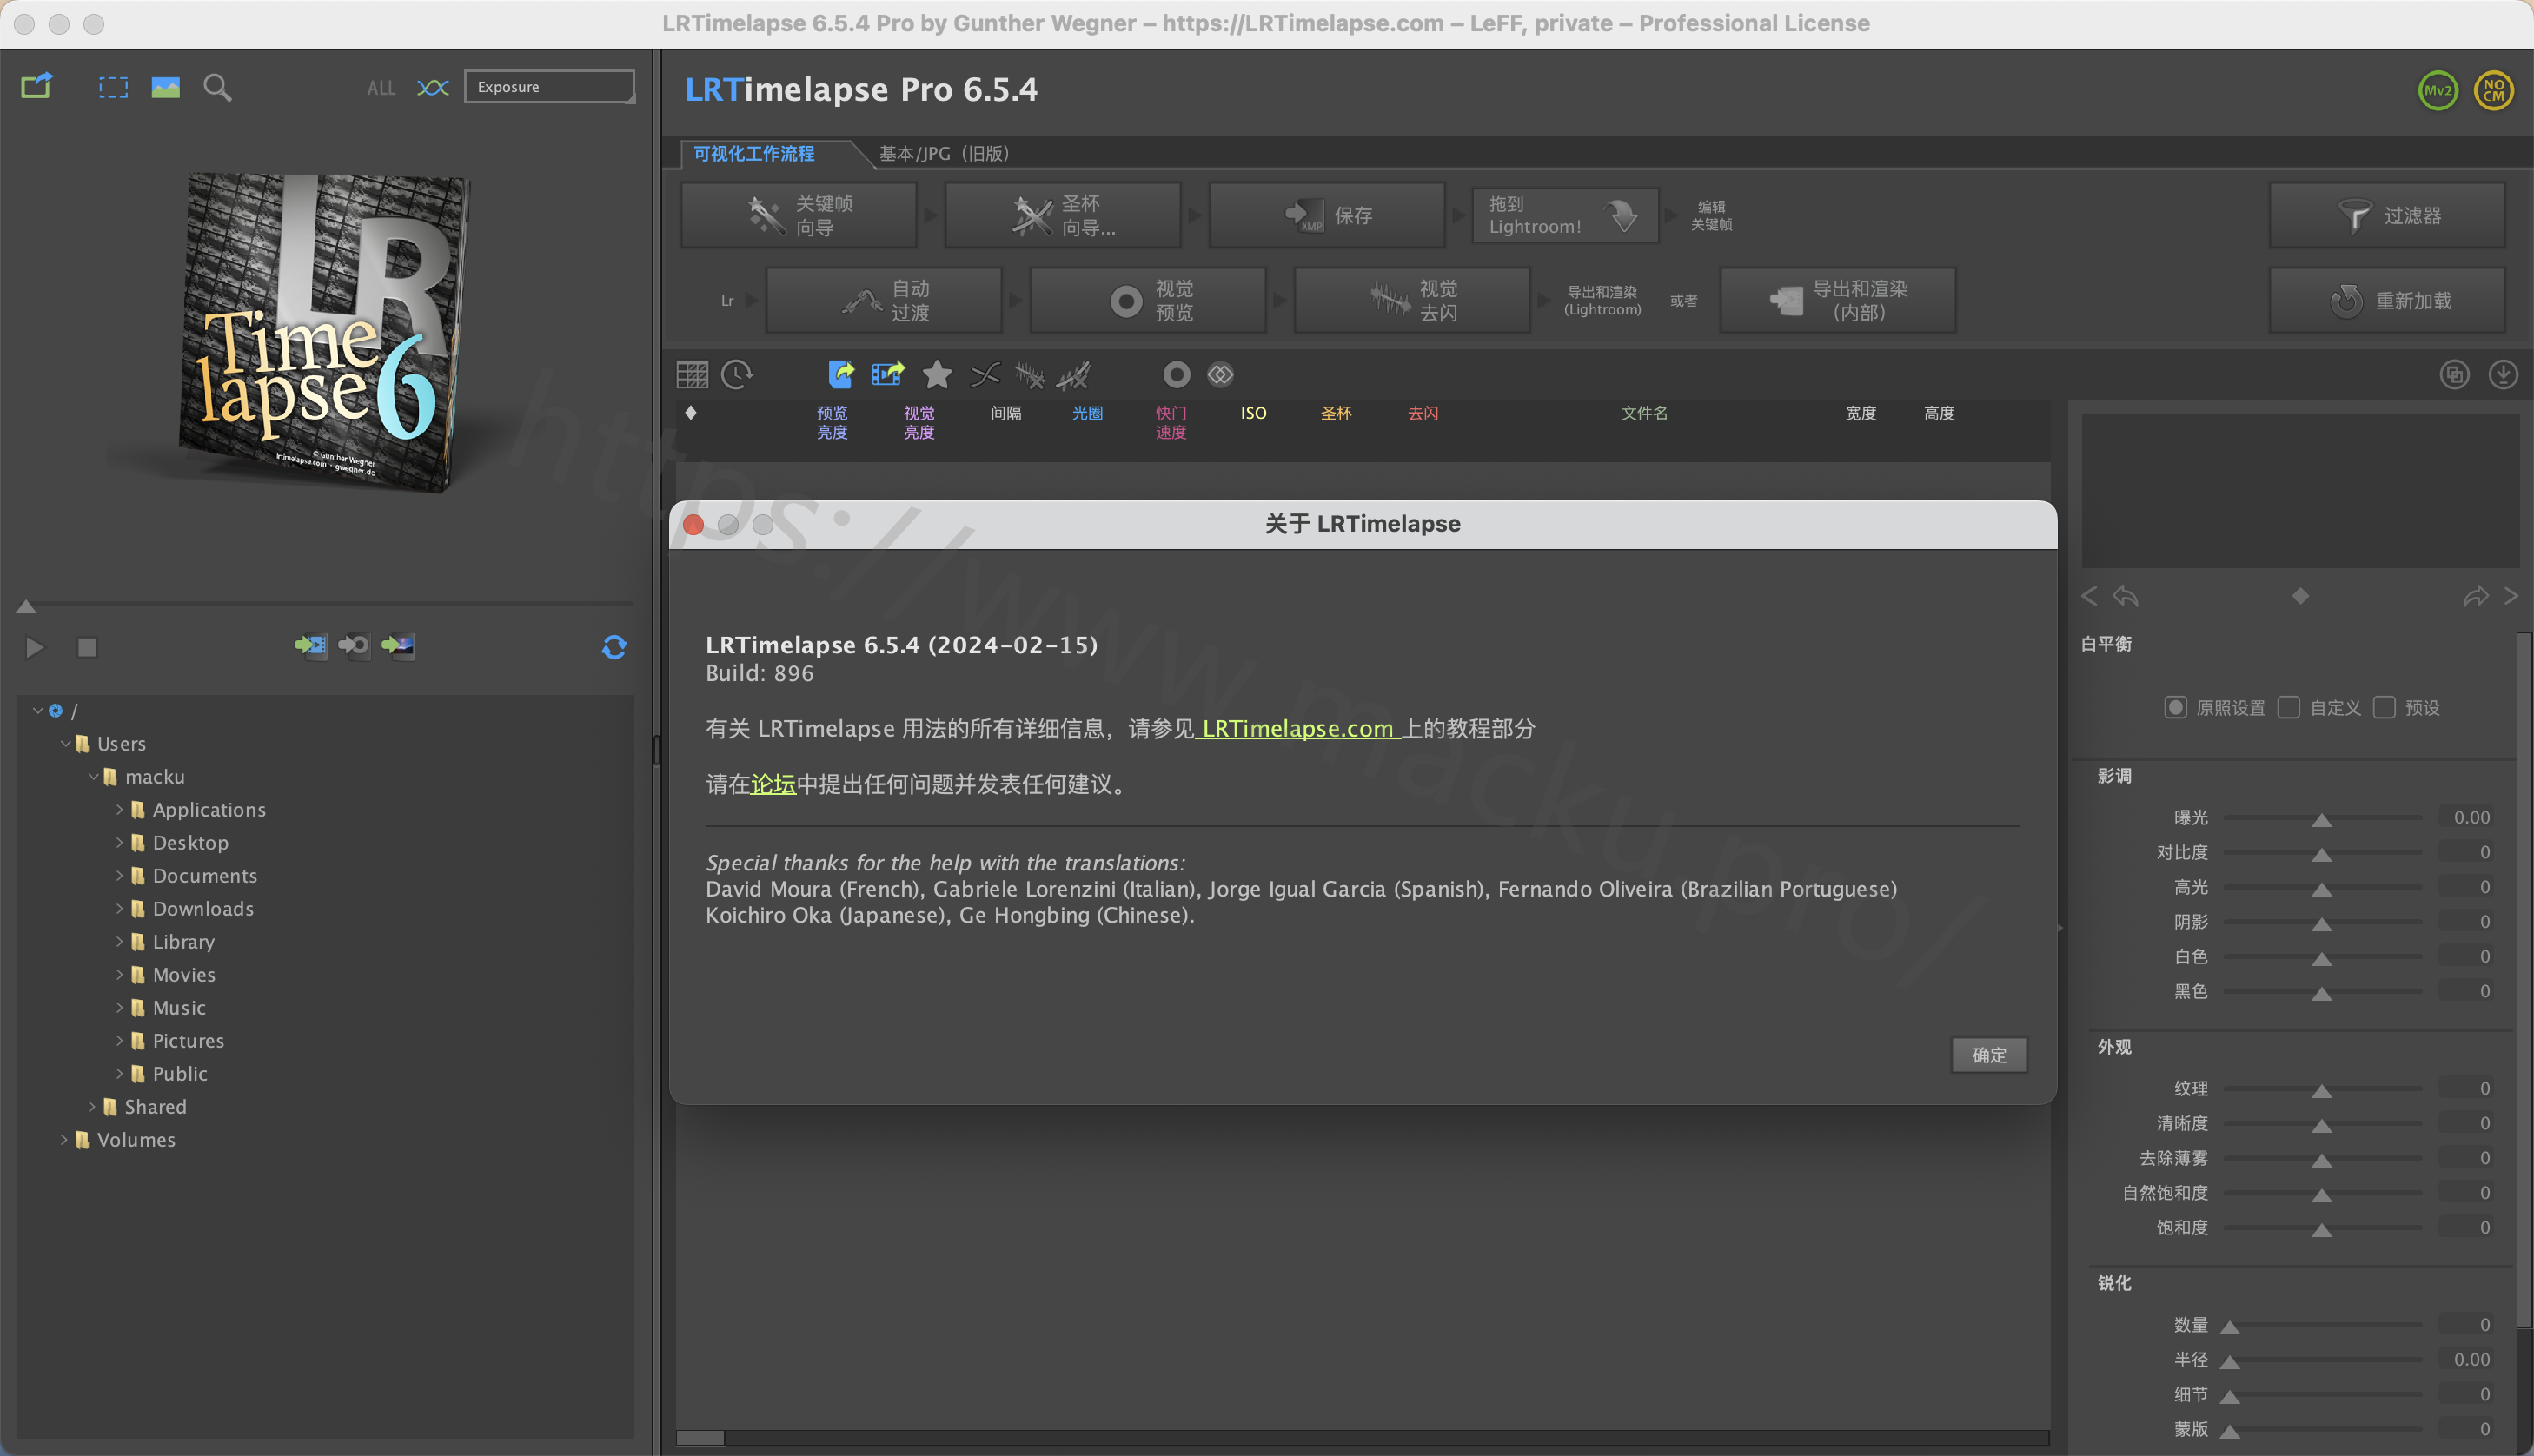Viewport: 2534px width, 1456px height.
Task: Toggle the ALL filter label
Action: (x=381, y=88)
